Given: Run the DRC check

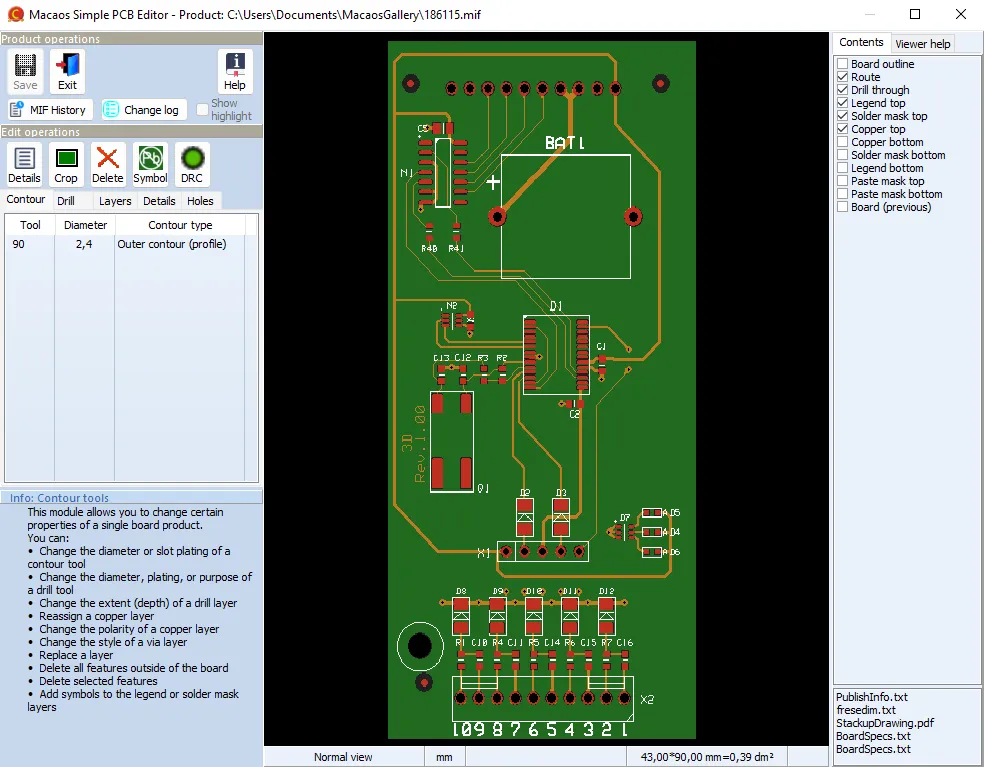Looking at the screenshot, I should pyautogui.click(x=192, y=164).
